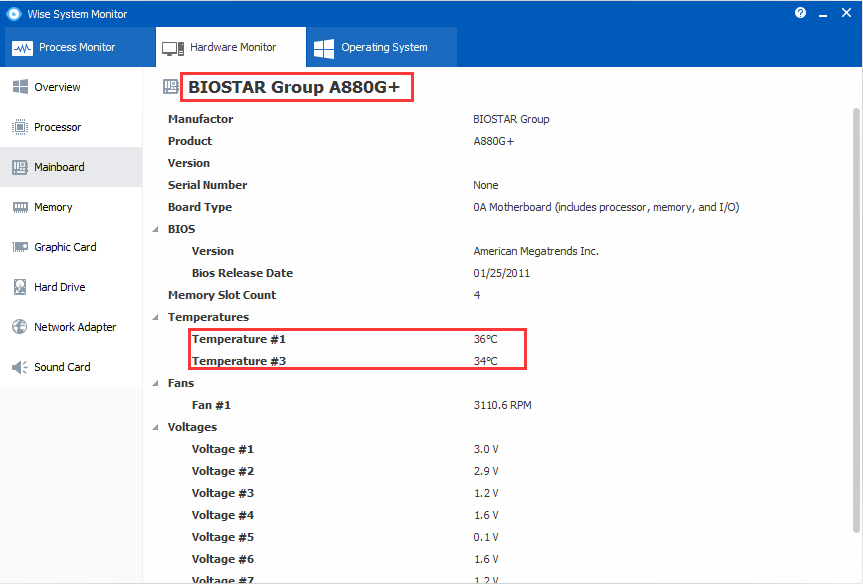
Task: Collapse the Temperatures group
Action: click(x=156, y=317)
